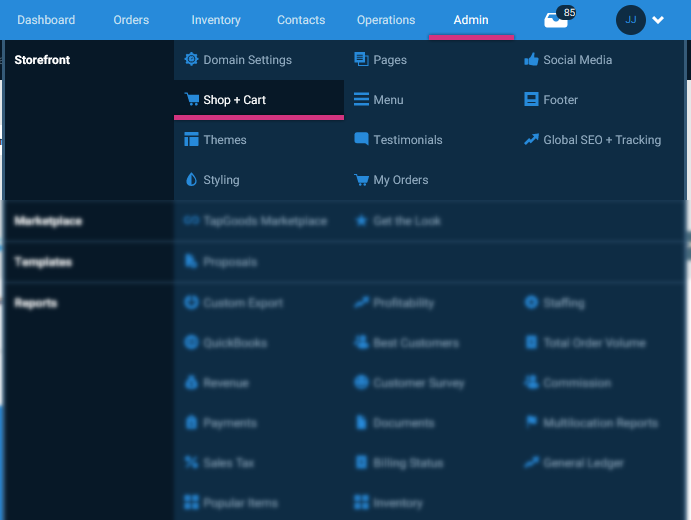Open My Orders
The height and width of the screenshot is (520, 691).
click(x=401, y=180)
